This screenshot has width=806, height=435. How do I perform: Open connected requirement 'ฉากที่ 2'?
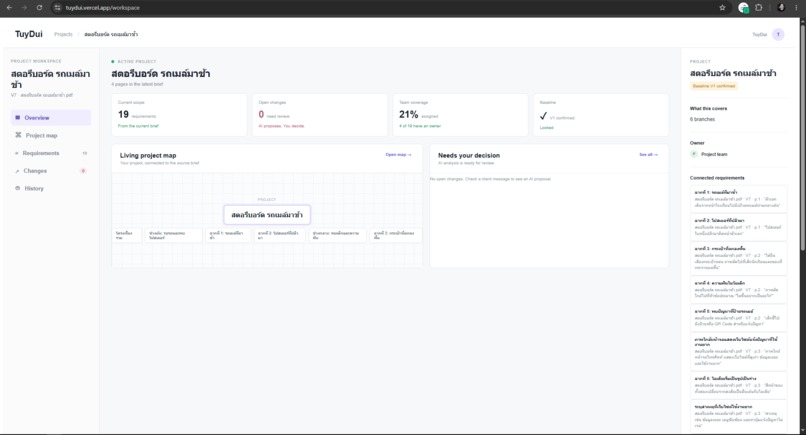coord(738,227)
